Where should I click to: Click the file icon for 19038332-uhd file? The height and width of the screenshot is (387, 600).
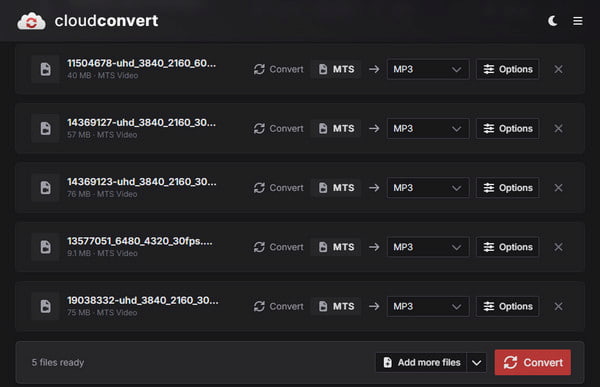point(46,307)
